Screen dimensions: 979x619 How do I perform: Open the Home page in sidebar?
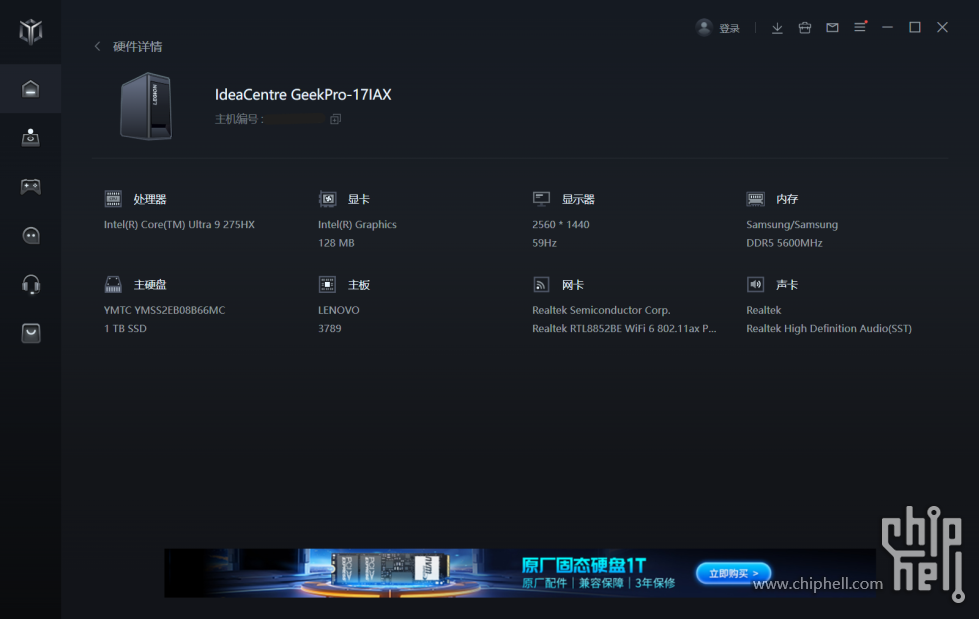click(x=31, y=89)
